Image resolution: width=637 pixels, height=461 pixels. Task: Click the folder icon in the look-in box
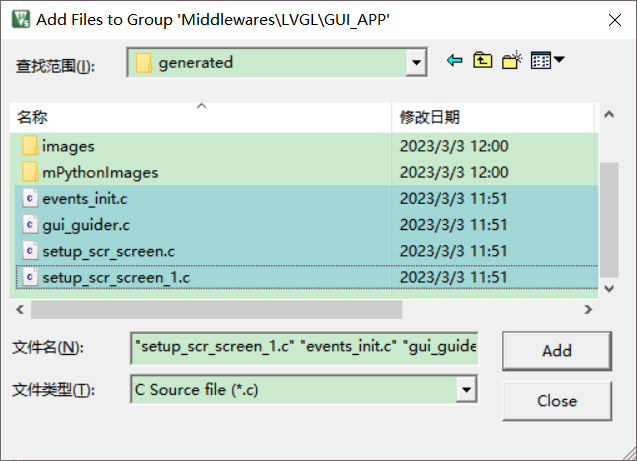pyautogui.click(x=144, y=63)
